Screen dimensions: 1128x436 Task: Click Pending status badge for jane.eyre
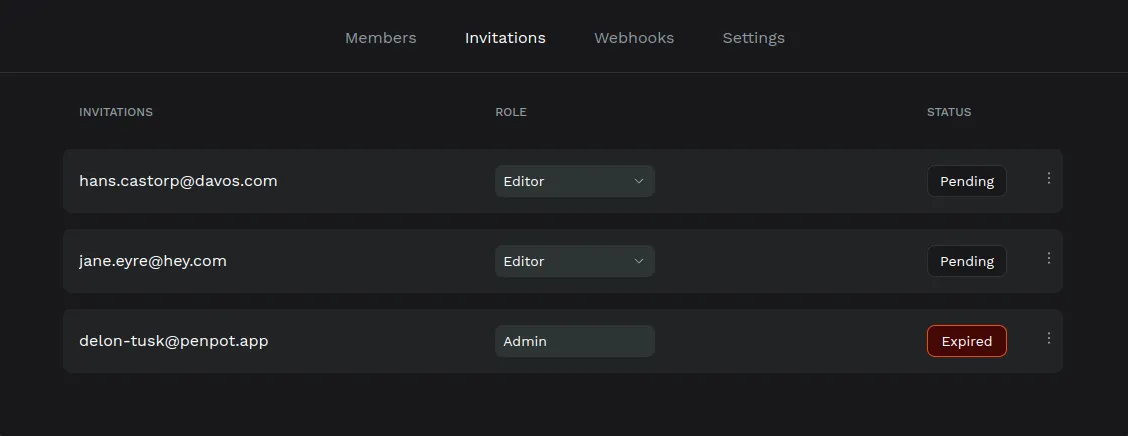(966, 261)
